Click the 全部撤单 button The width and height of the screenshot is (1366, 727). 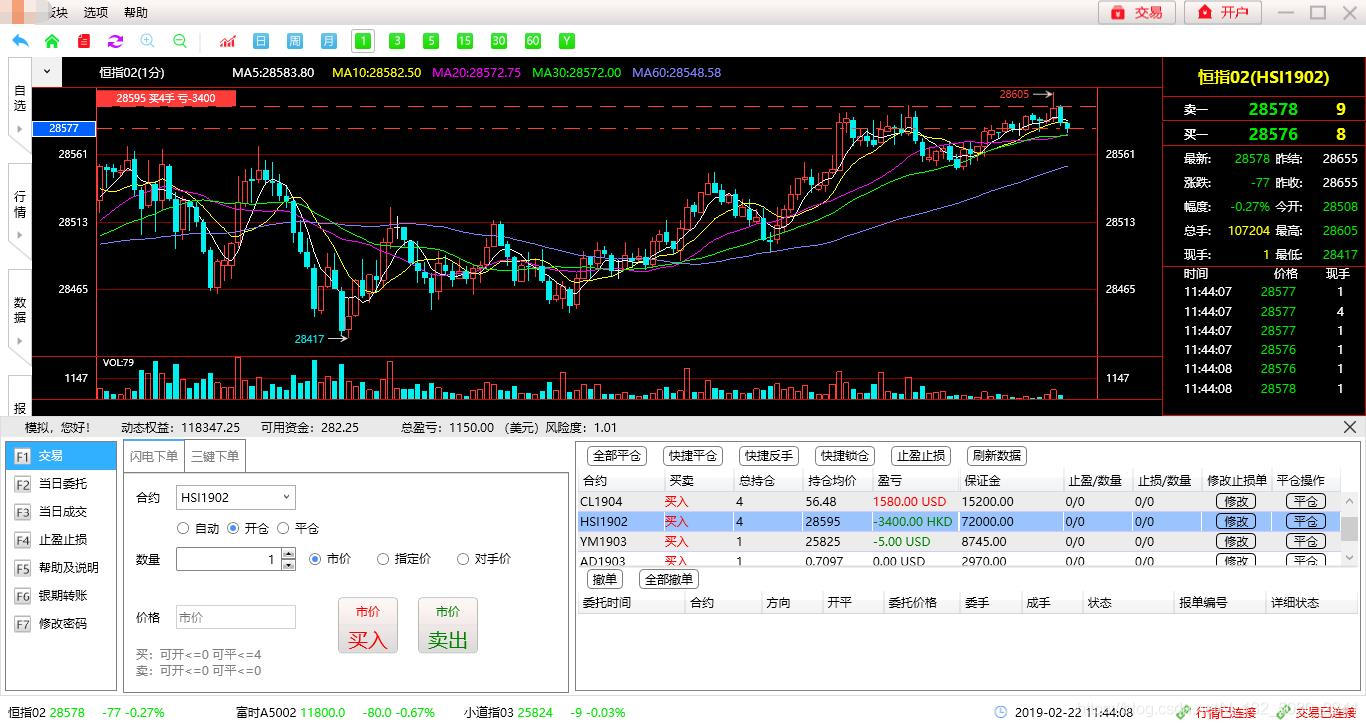669,579
